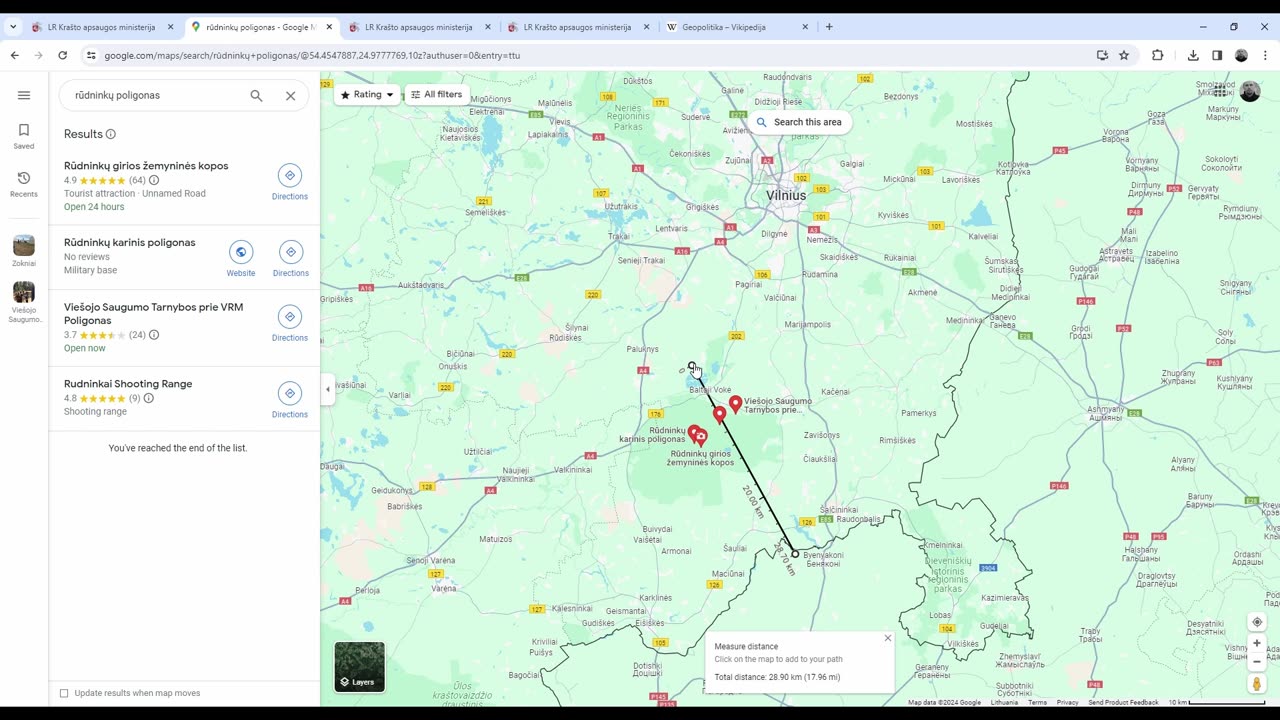Click the Vilnius city label on map

pos(786,195)
